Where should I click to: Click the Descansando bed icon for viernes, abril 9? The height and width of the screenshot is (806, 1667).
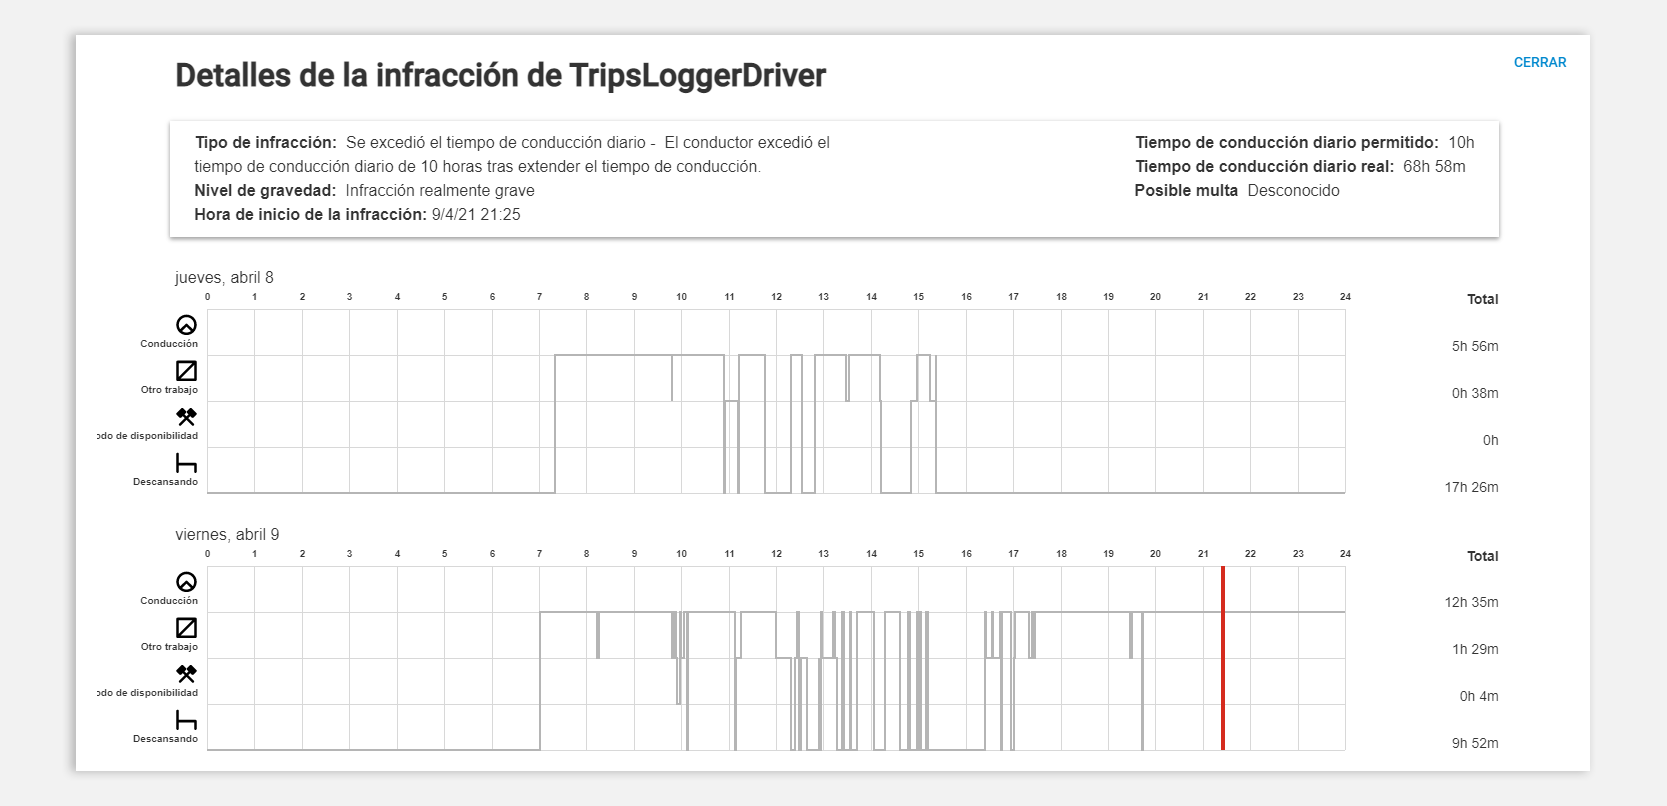coord(186,720)
